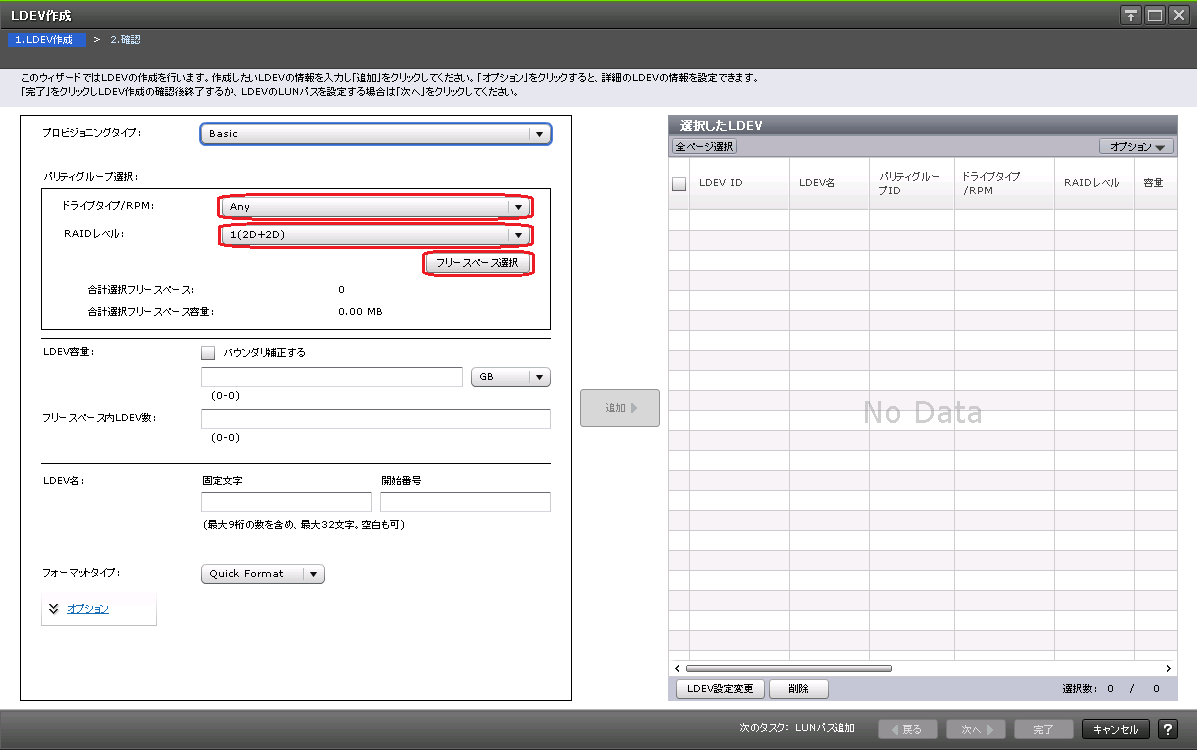Click the horizontal scrollbar under the table
This screenshot has height=750, width=1197.
pos(788,668)
